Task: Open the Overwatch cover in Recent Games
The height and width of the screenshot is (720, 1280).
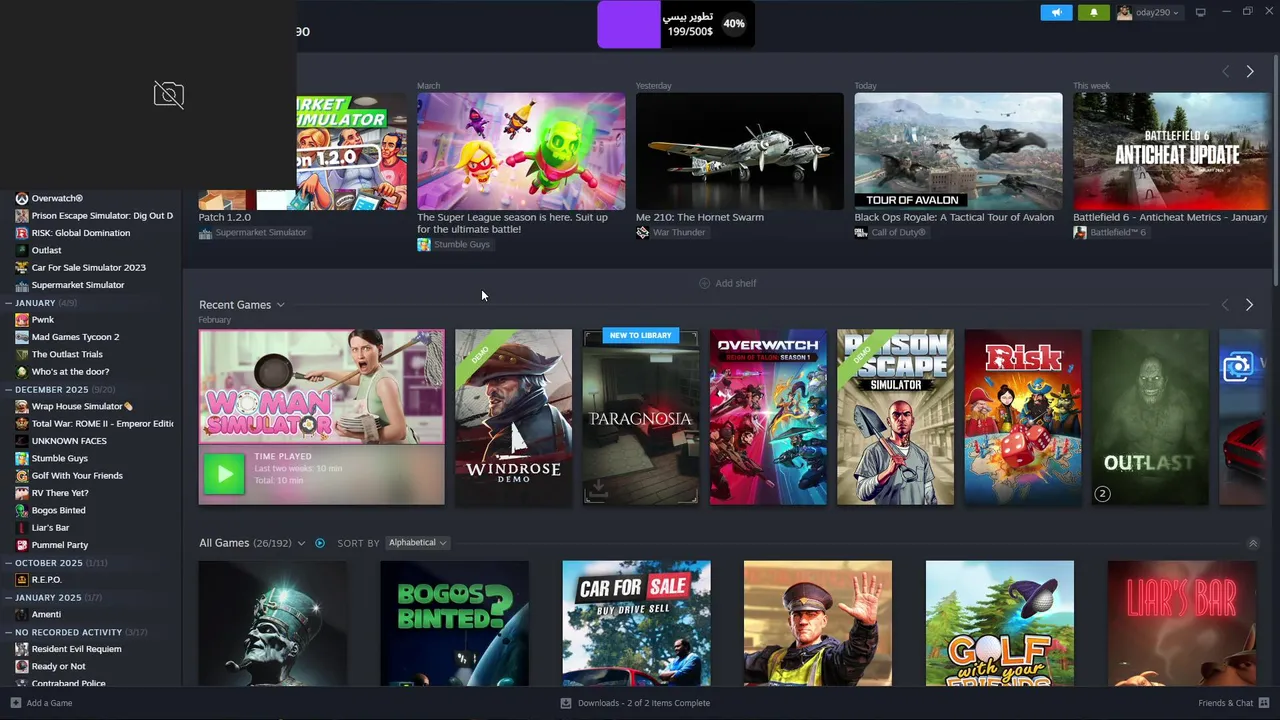Action: [x=768, y=416]
